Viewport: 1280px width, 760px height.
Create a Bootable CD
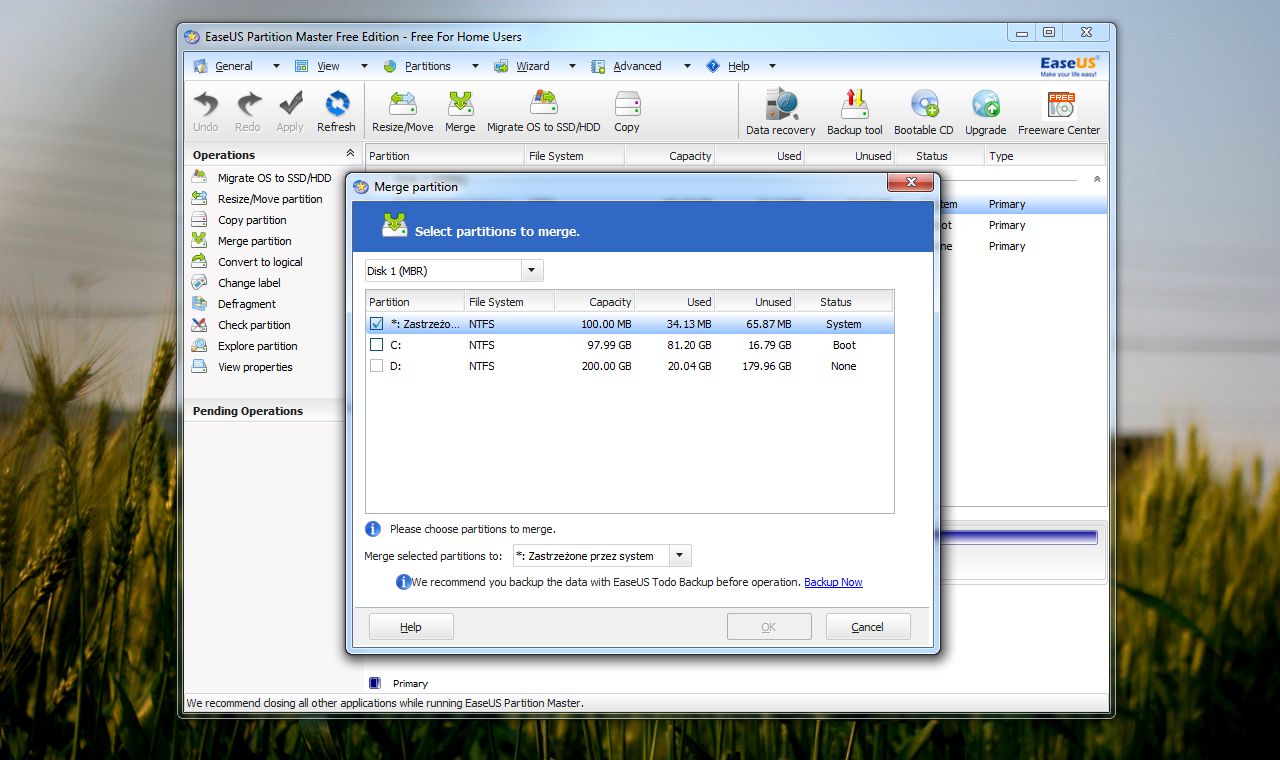click(923, 112)
